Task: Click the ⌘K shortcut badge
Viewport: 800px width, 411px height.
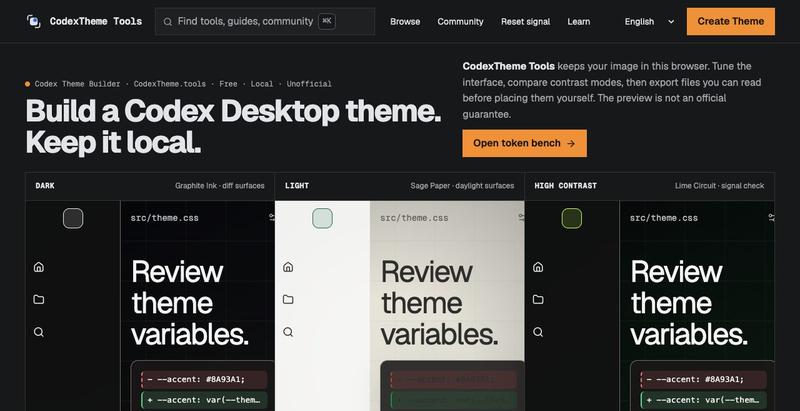Action: coord(327,21)
